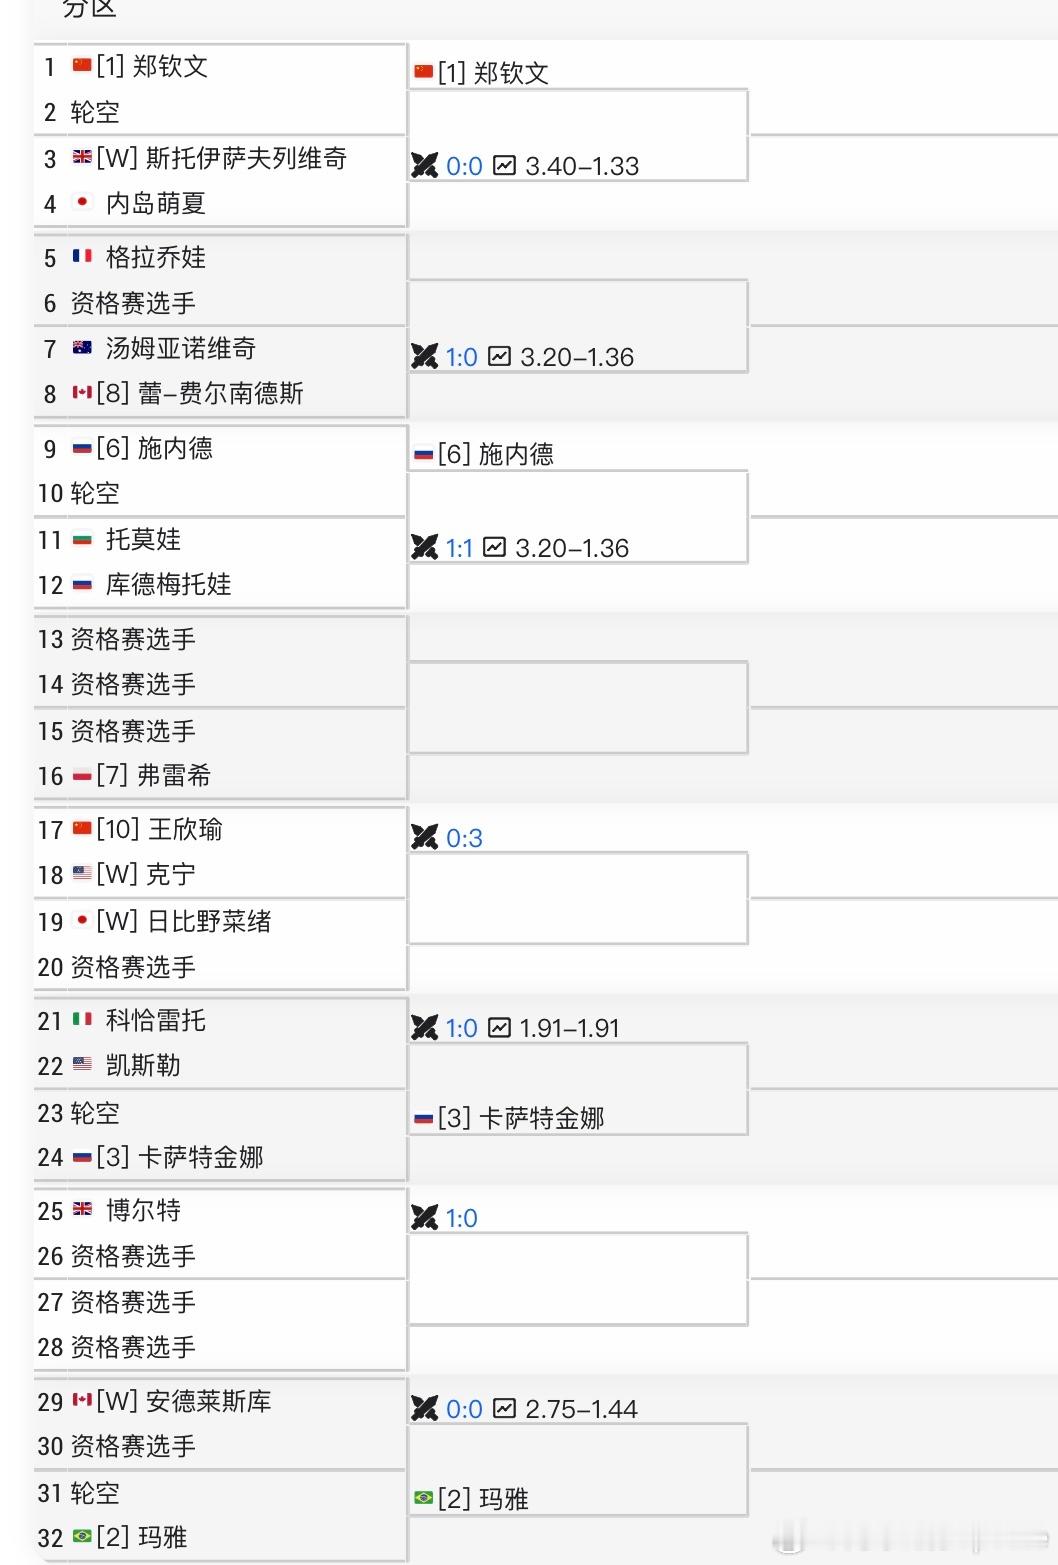Image resolution: width=1058 pixels, height=1565 pixels.
Task: Click the Russia flag beside 库德梅托娃
Action: pos(82,585)
